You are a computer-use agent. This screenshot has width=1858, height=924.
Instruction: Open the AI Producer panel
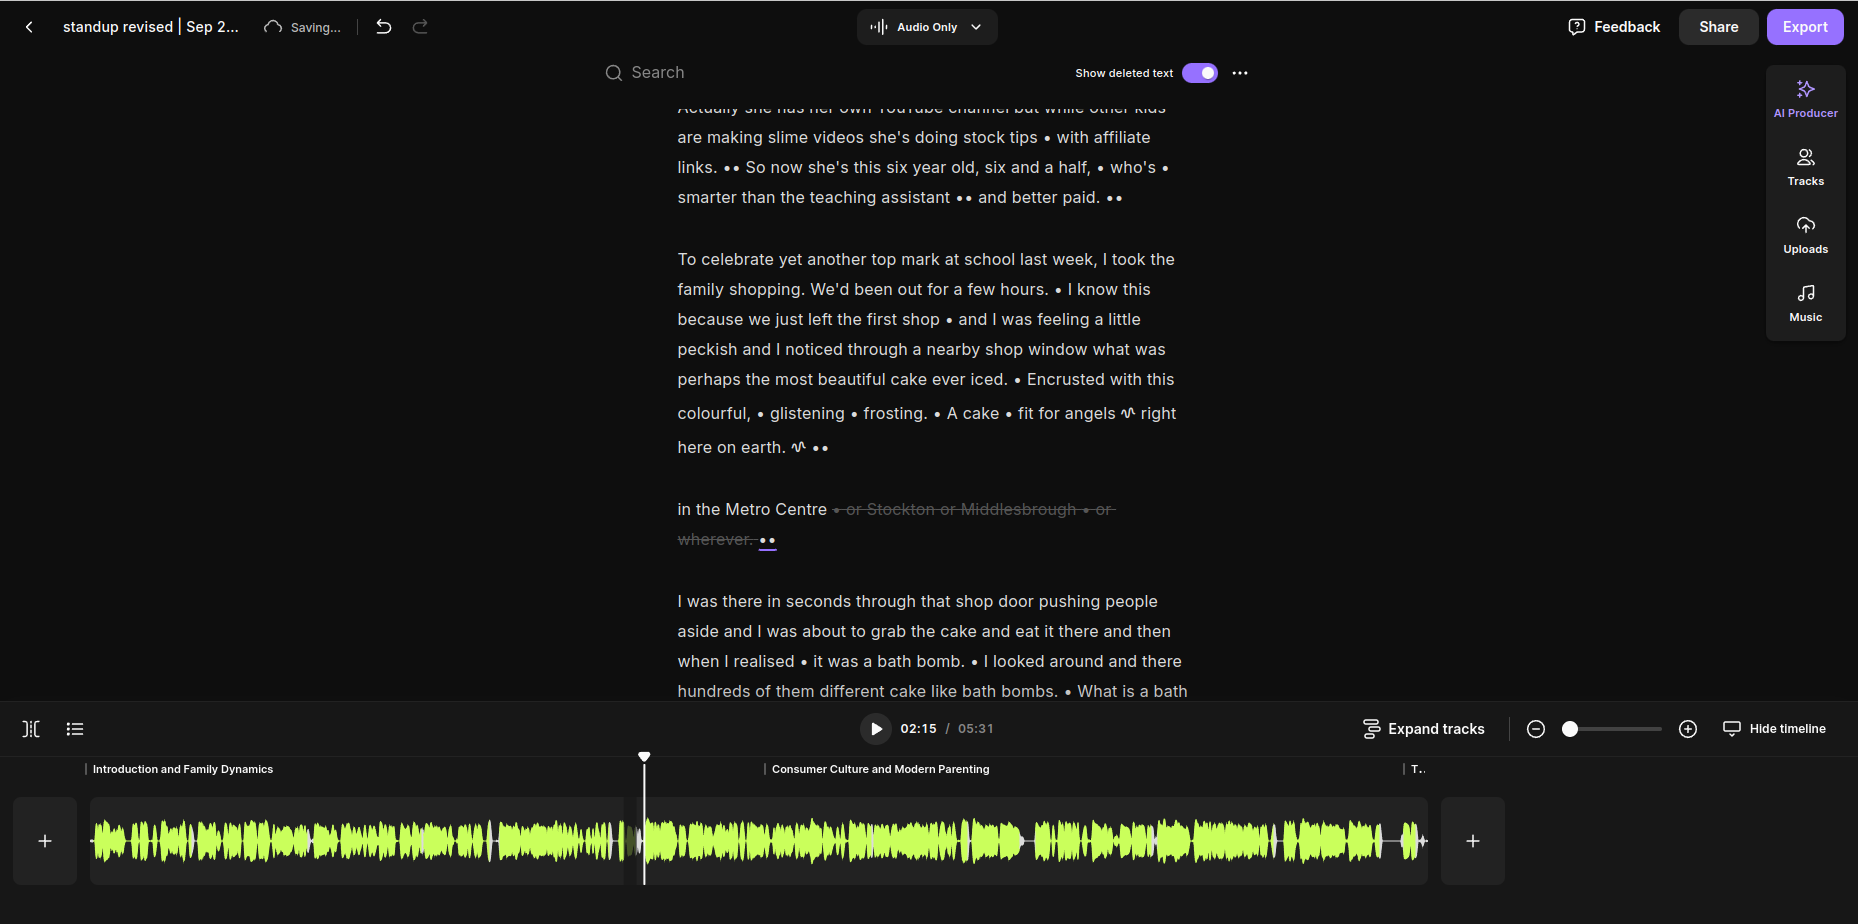click(x=1805, y=99)
